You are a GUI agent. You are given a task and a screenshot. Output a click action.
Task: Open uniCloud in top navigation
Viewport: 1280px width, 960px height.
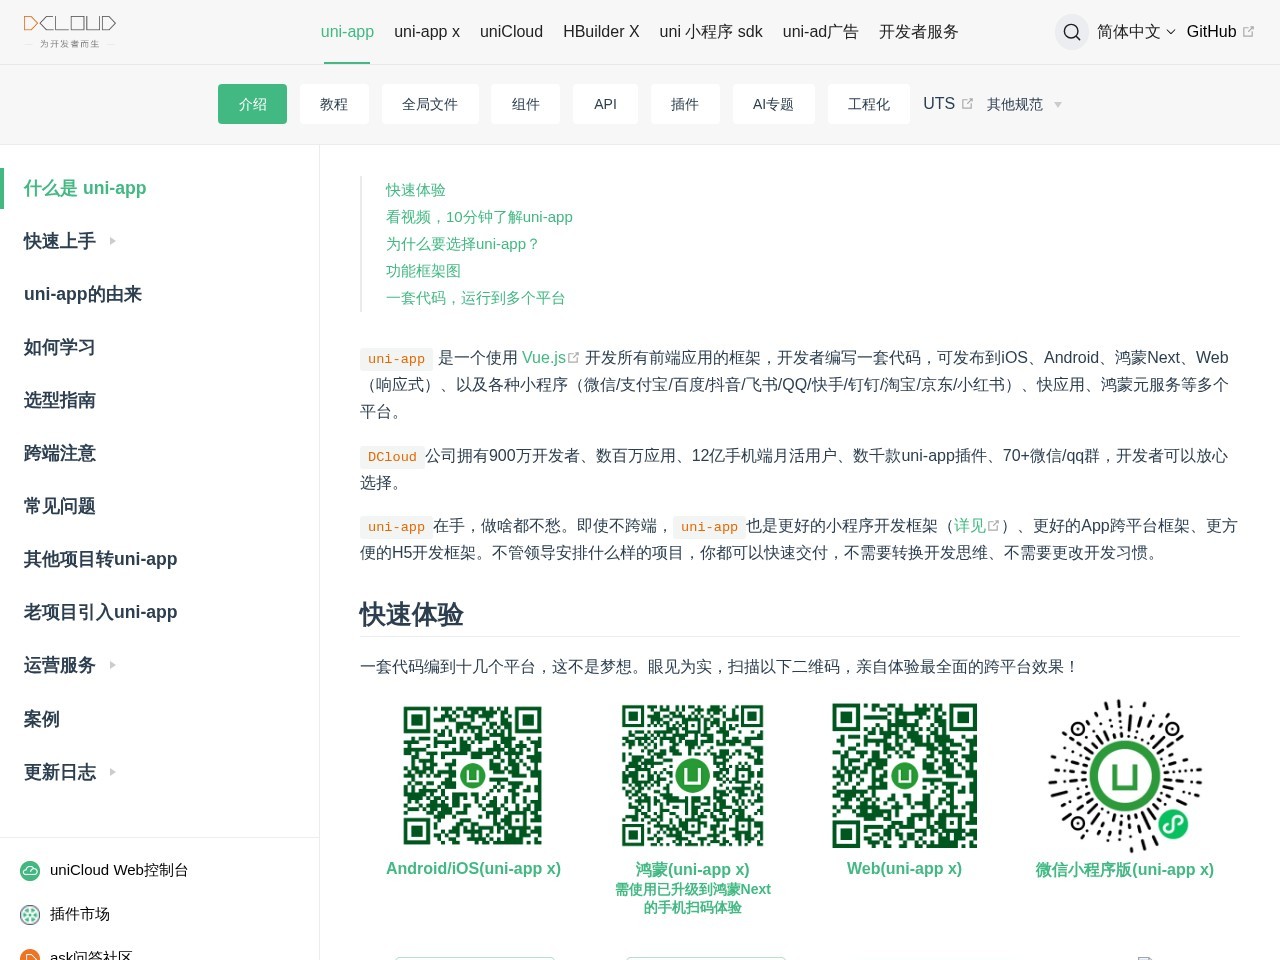[x=511, y=32]
